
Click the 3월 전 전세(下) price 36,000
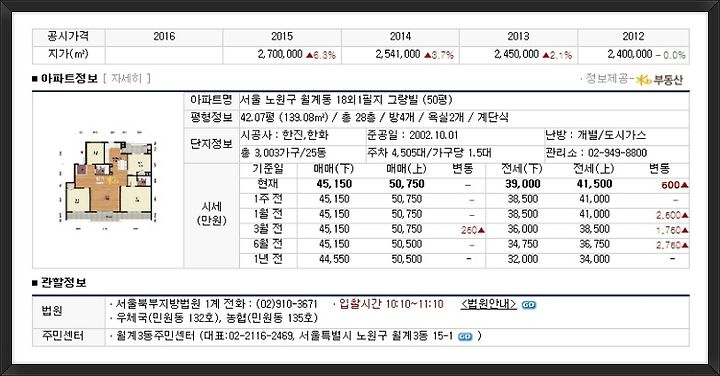523,229
